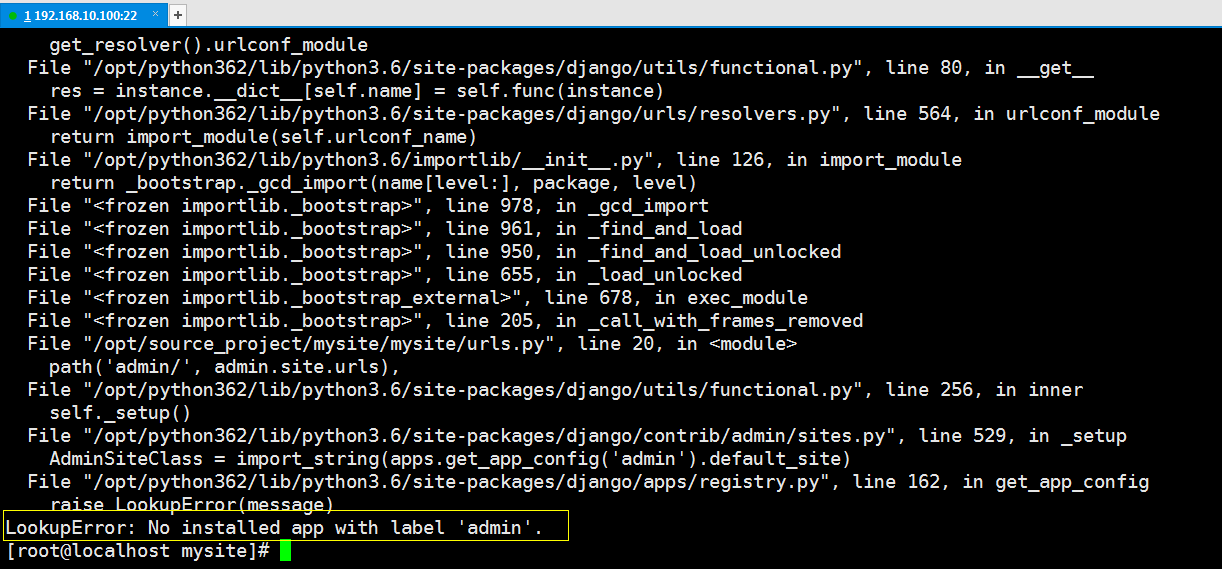
Task: Click the _bootstrap_external exec_module line
Action: 418,298
